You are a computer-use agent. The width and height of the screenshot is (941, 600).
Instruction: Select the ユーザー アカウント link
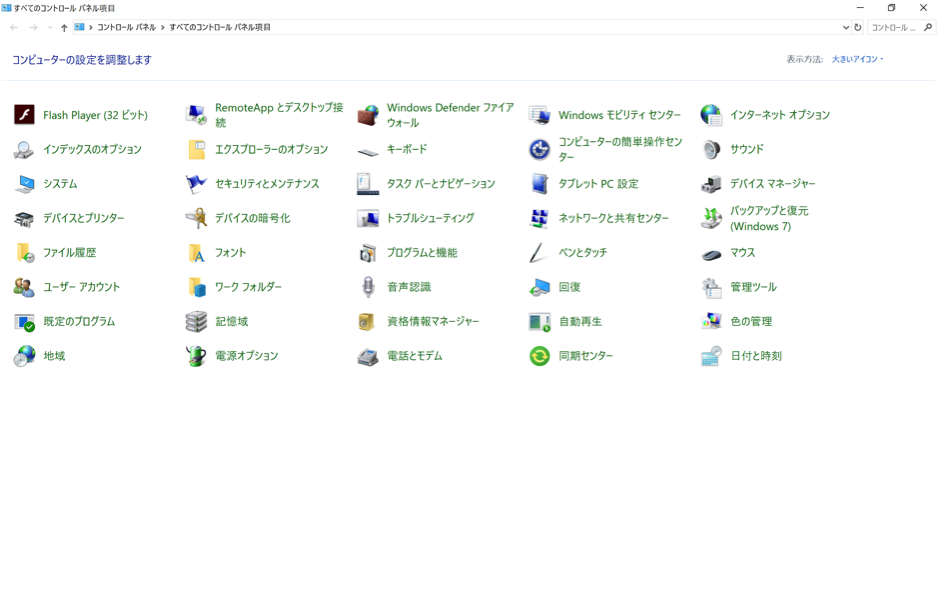click(82, 287)
